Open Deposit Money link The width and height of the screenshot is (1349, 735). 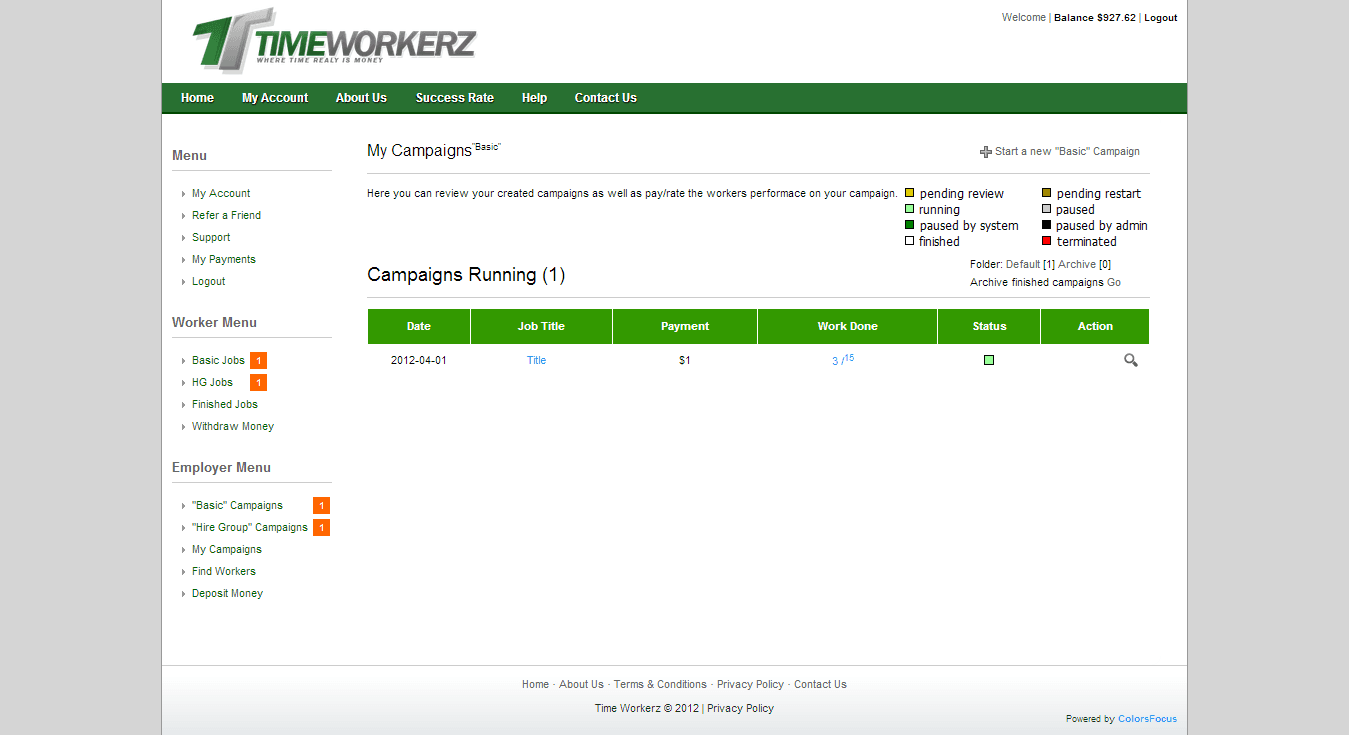coord(227,594)
